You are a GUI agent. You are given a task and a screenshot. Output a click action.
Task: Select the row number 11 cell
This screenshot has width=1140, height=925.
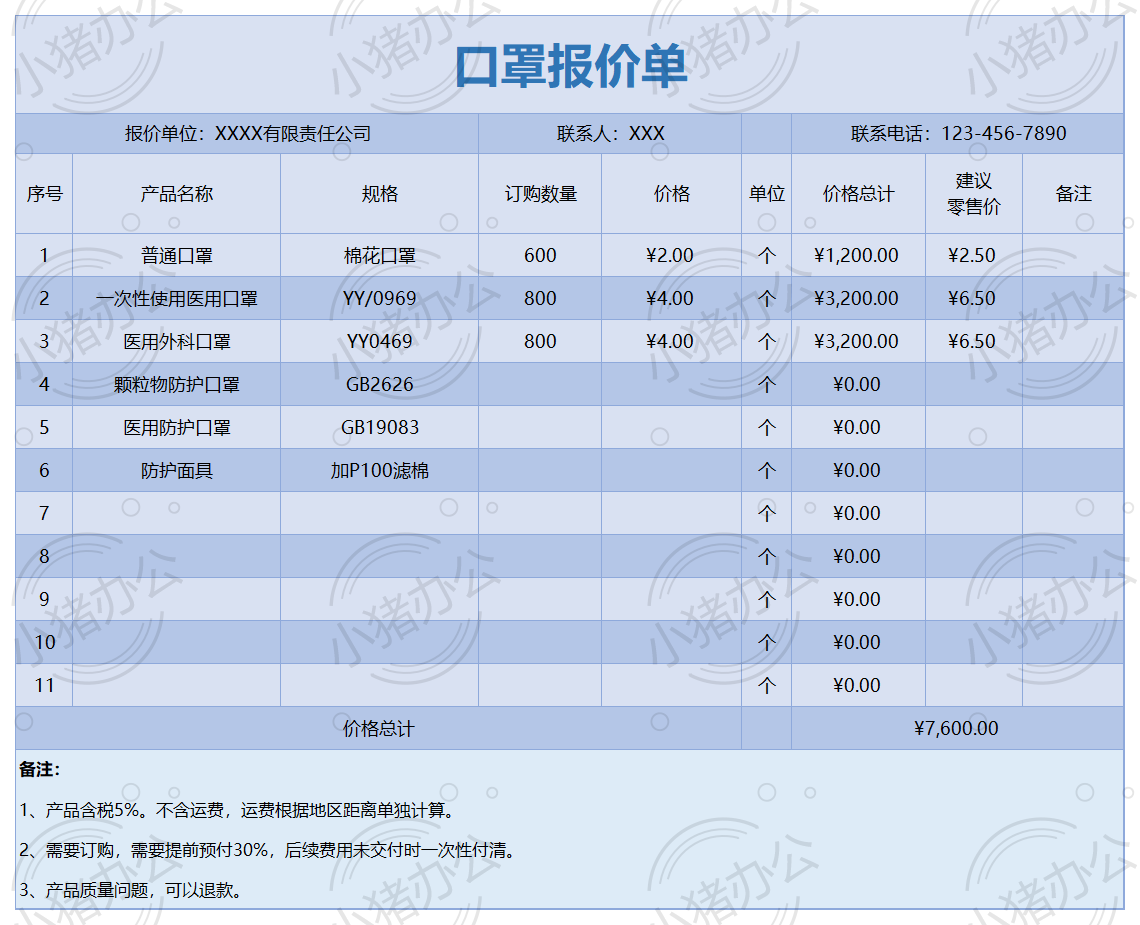pyautogui.click(x=44, y=685)
